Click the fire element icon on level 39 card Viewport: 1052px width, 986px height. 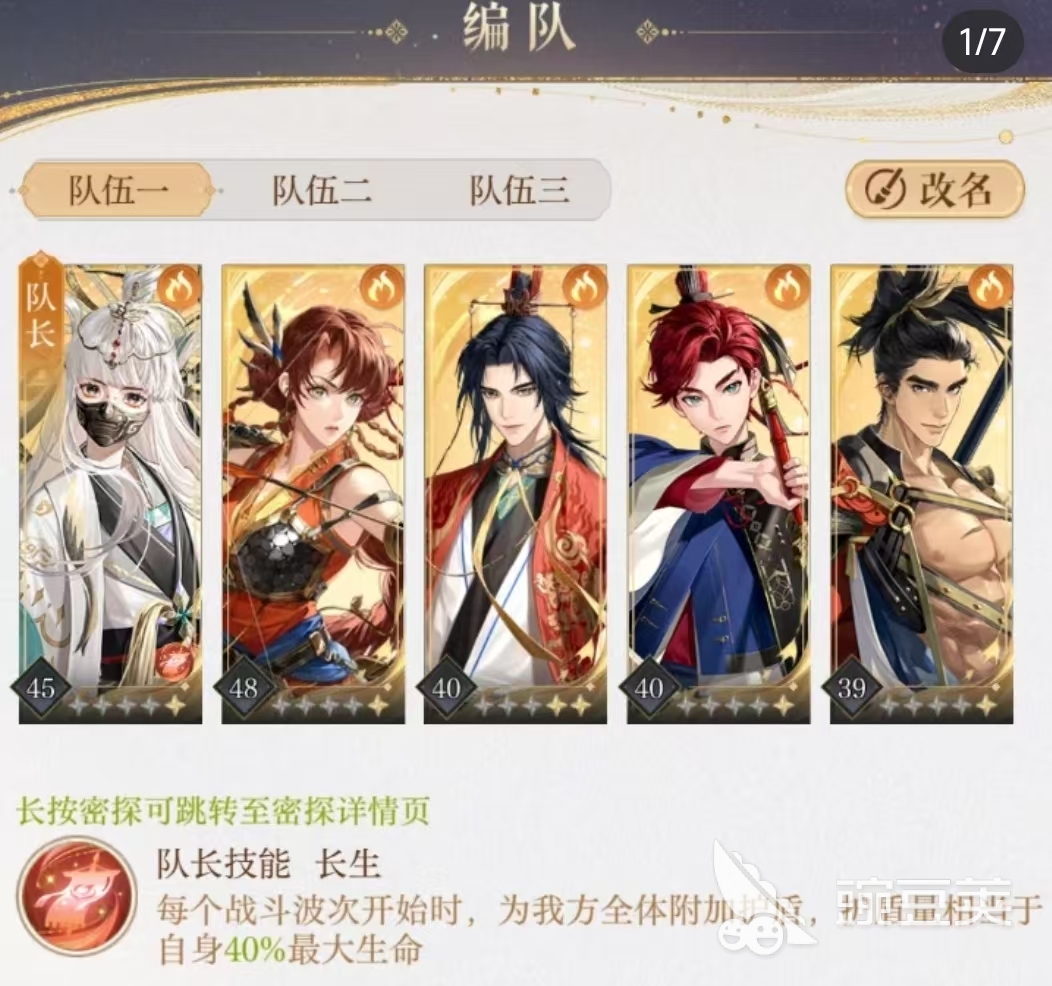tap(990, 287)
